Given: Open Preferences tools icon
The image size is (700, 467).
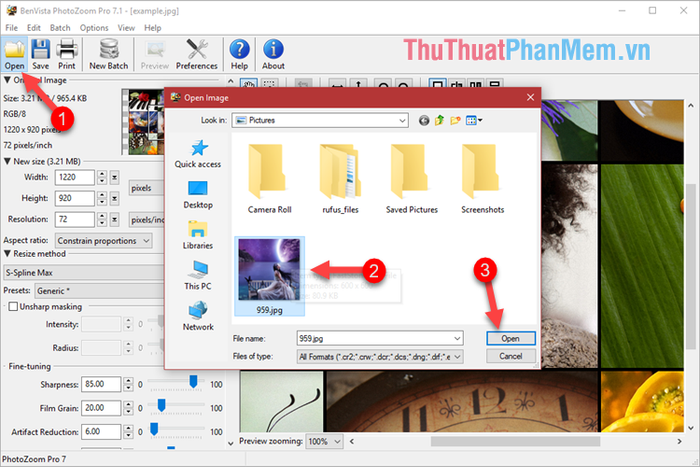Looking at the screenshot, I should (x=196, y=54).
